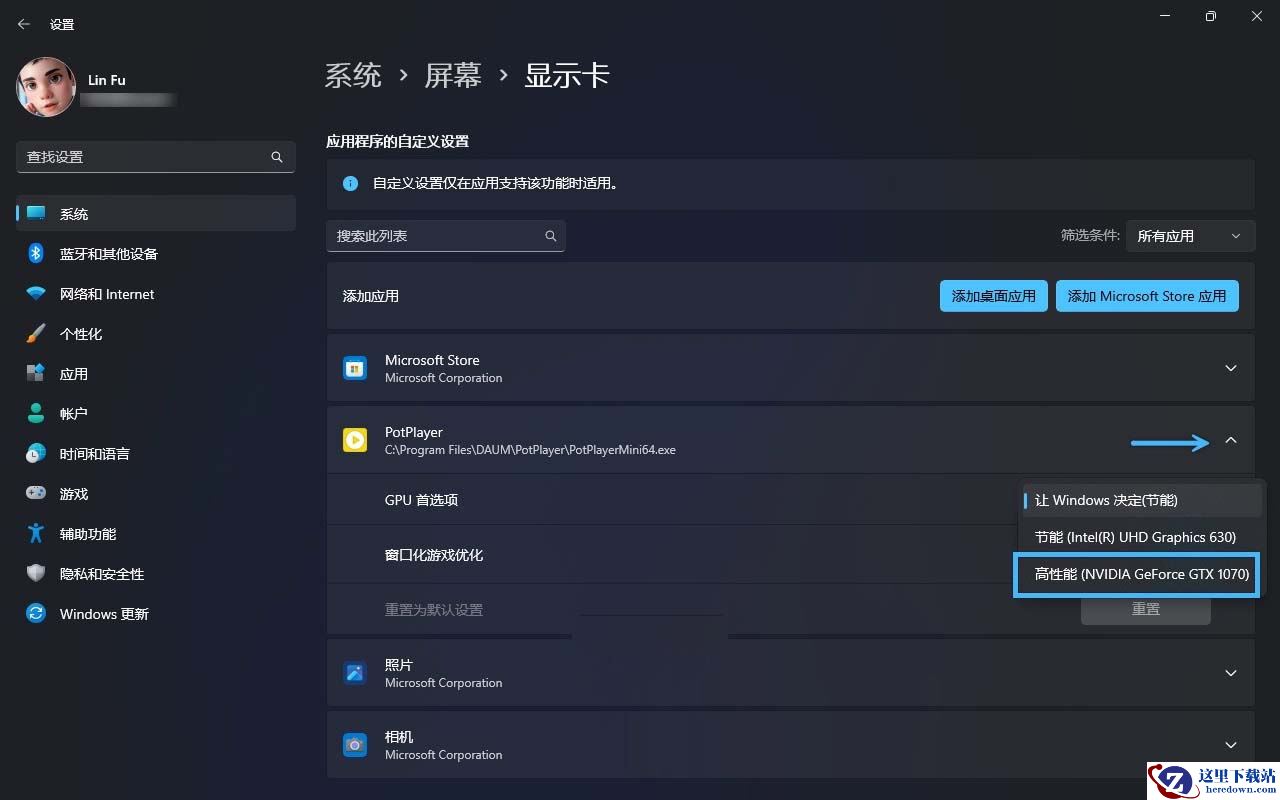Click magnifier icon in 搜索此列表 box

(x=551, y=236)
